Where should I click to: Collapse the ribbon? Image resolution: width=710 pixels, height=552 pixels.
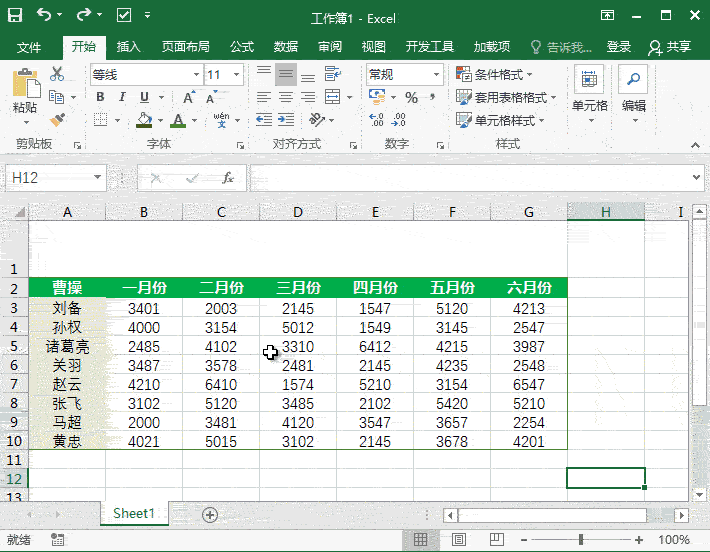695,145
